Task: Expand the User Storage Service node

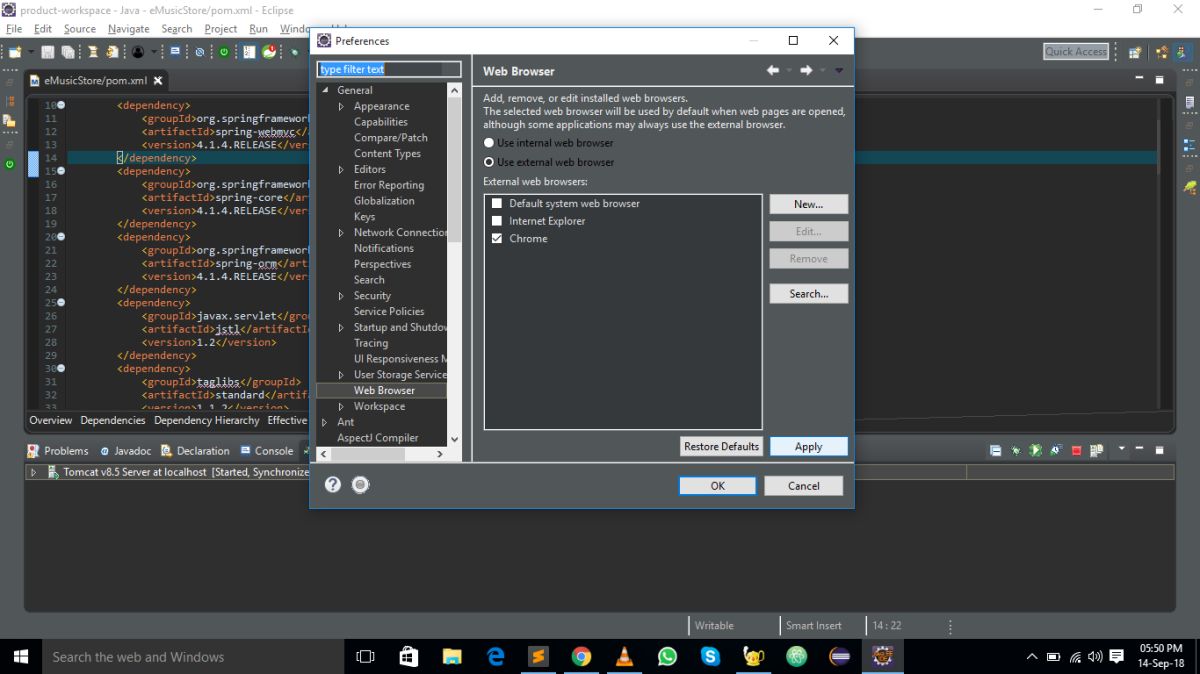Action: tap(341, 374)
